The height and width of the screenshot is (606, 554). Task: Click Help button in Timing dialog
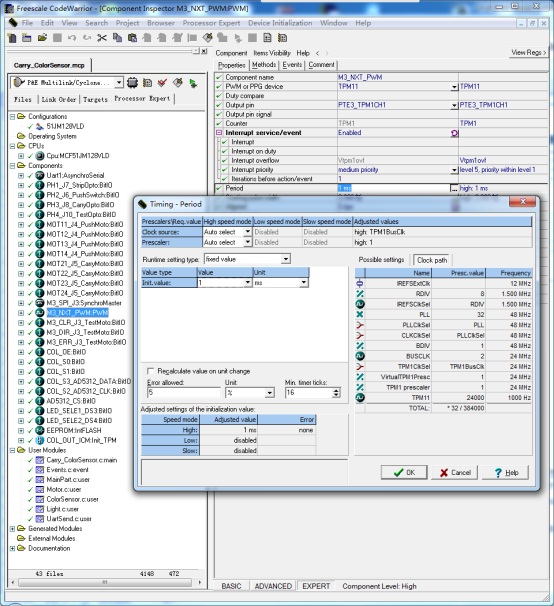pyautogui.click(x=505, y=472)
